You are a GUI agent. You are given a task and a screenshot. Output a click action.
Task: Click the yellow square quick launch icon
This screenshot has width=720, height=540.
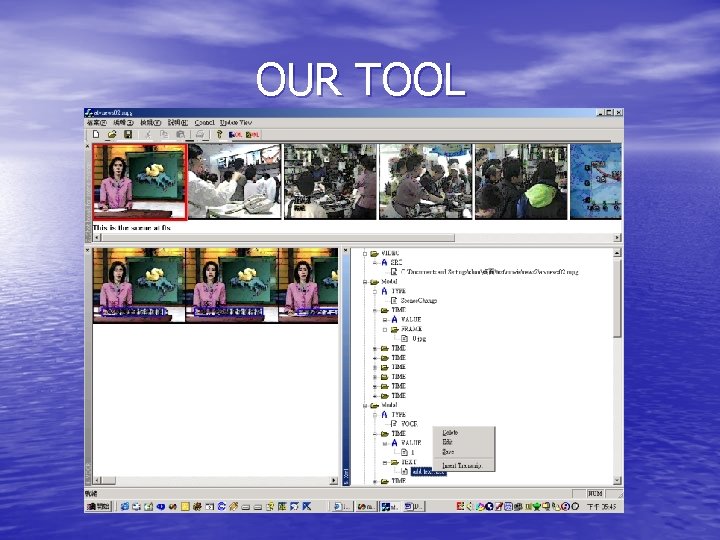click(x=185, y=506)
